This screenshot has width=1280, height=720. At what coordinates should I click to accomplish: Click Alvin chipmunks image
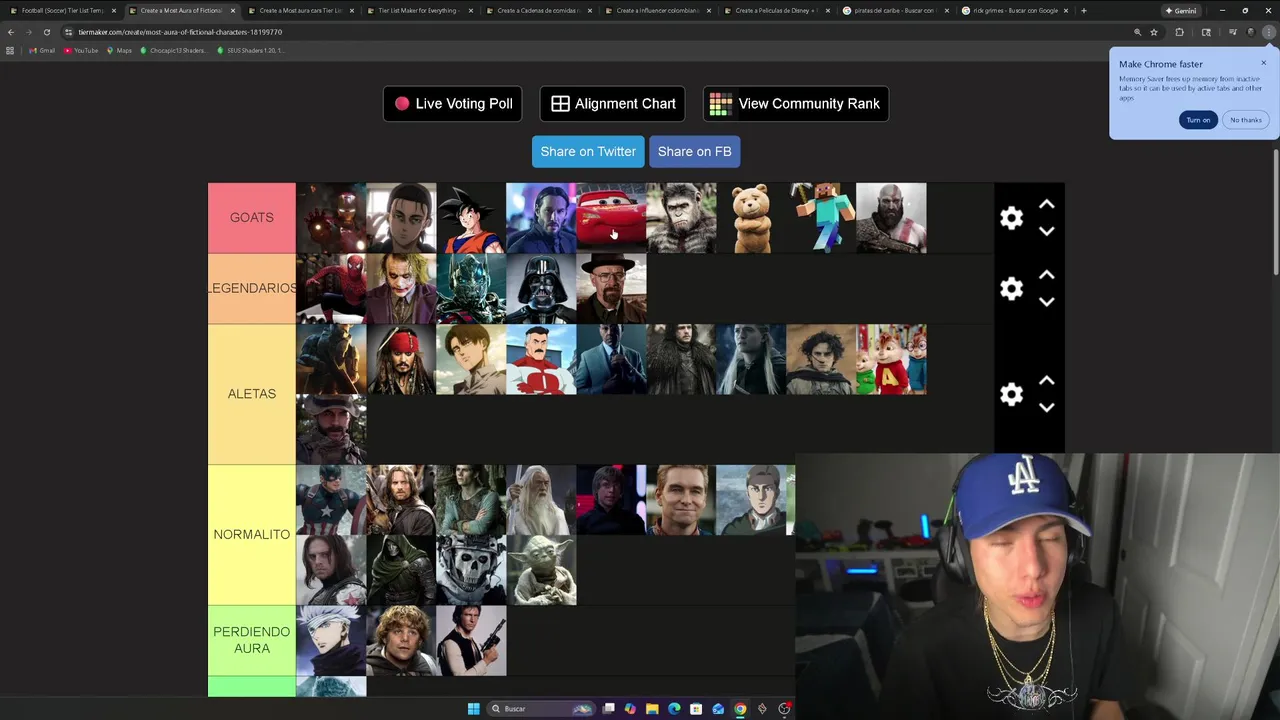click(x=891, y=359)
